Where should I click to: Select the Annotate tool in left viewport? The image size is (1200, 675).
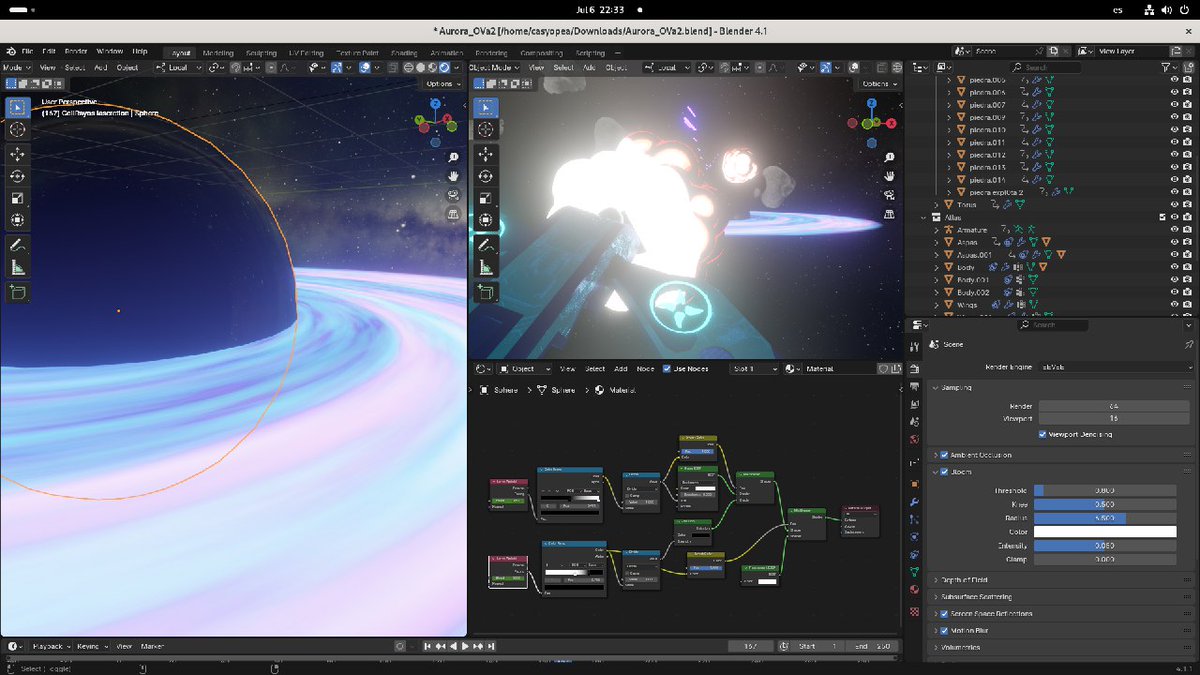pyautogui.click(x=18, y=245)
